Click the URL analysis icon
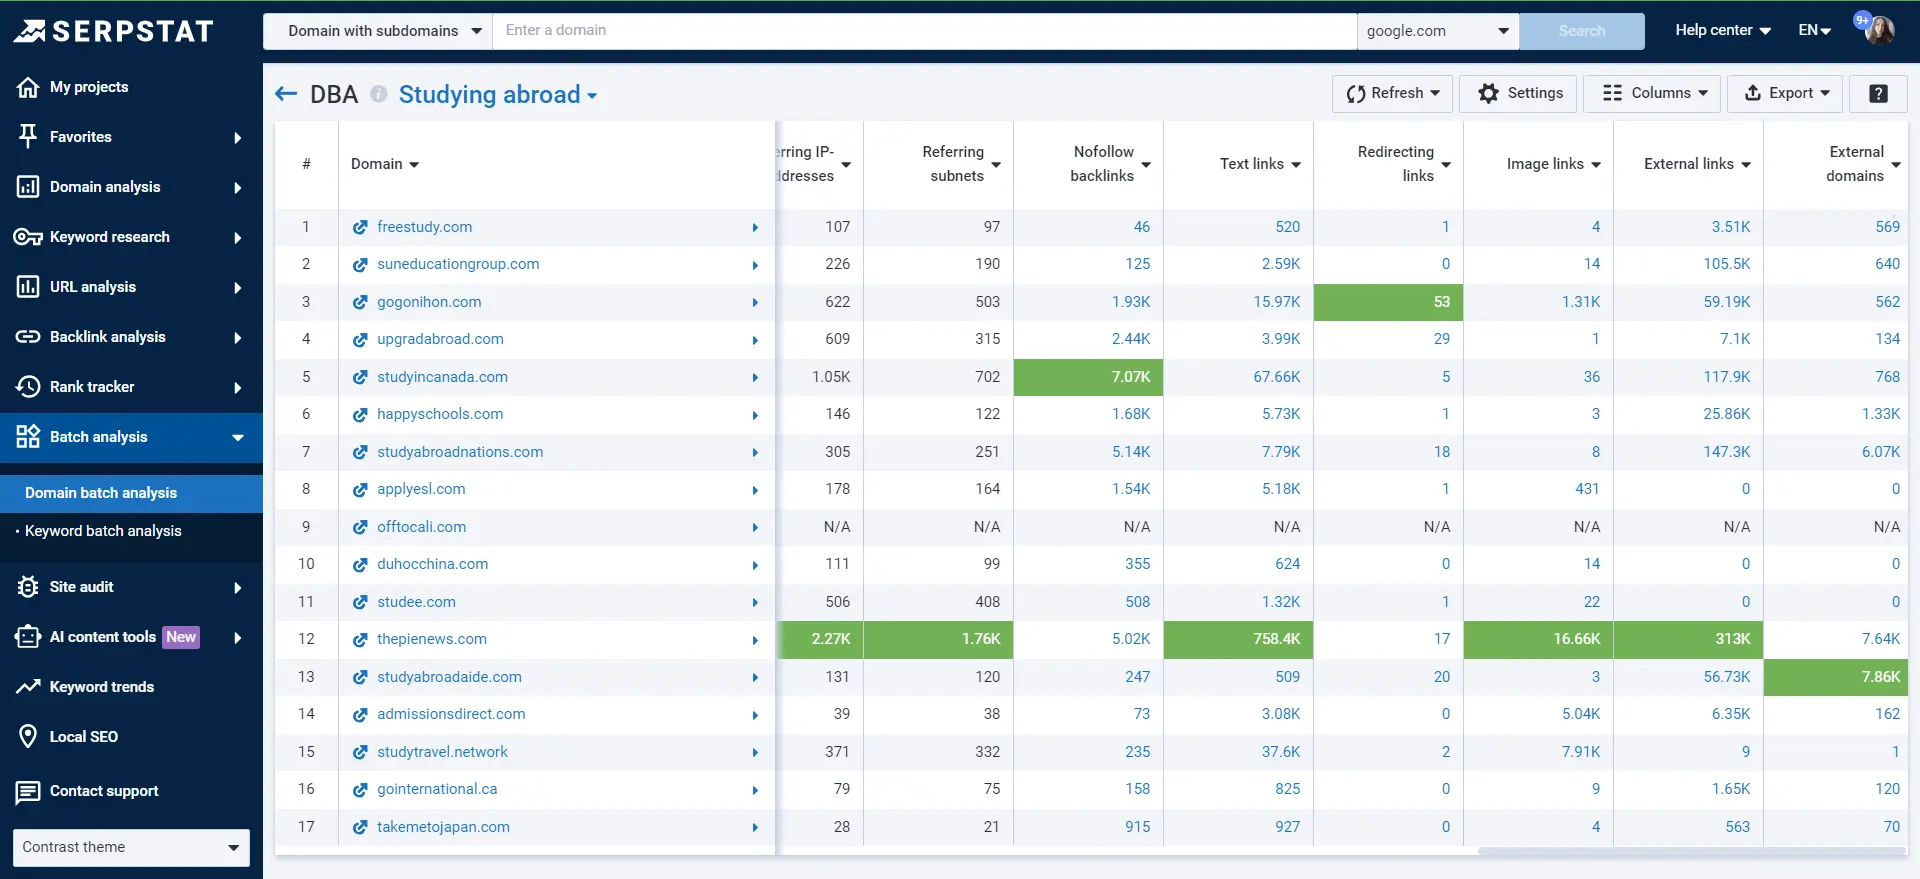 pyautogui.click(x=28, y=287)
